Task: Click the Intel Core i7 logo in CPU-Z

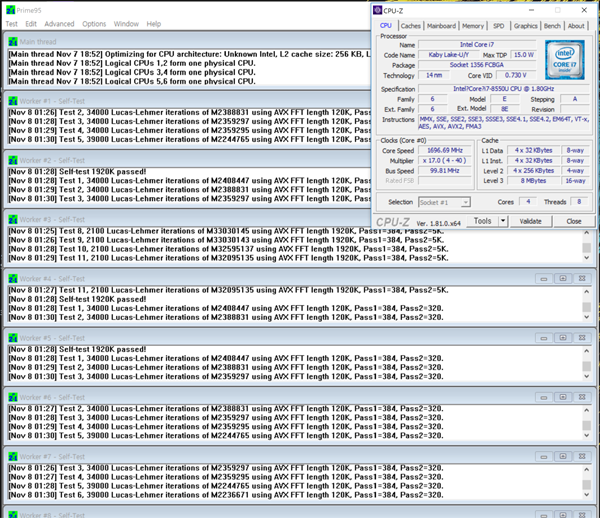Action: (x=565, y=60)
